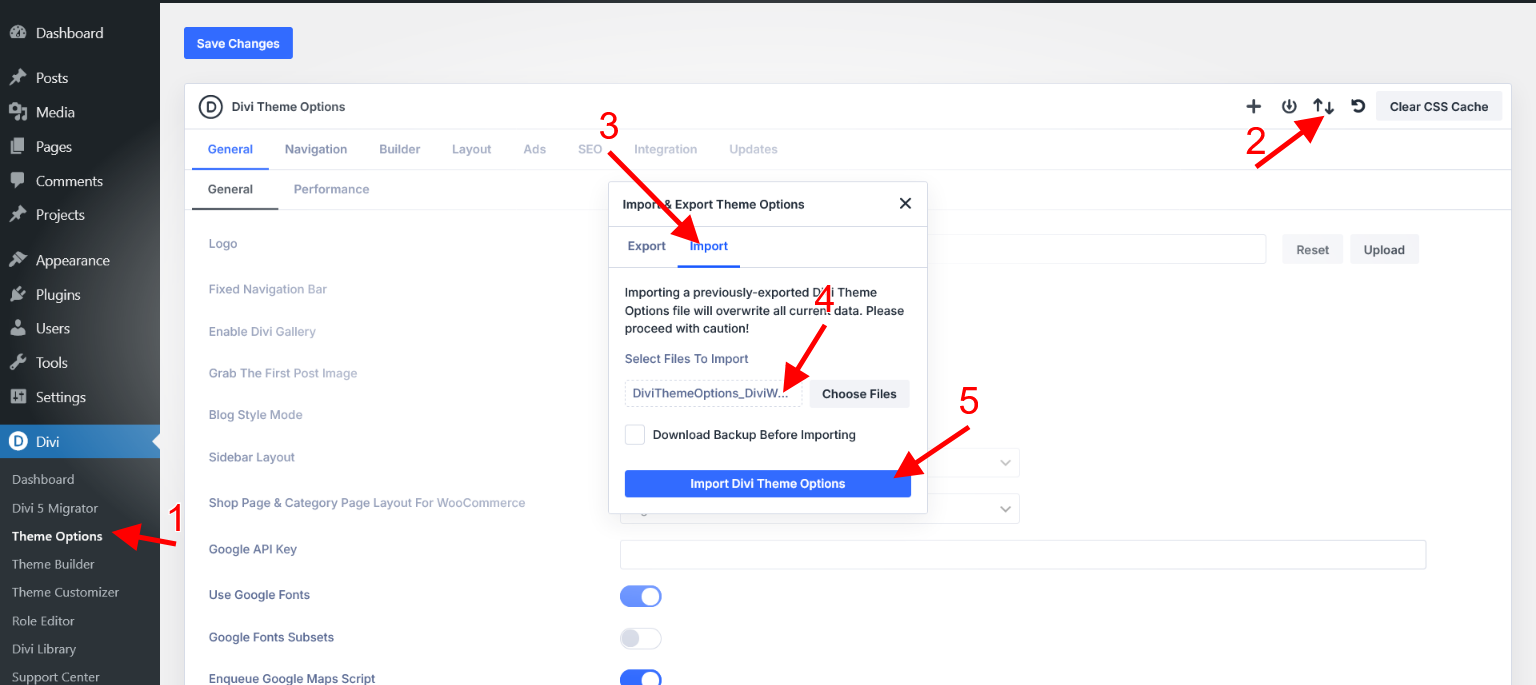Viewport: 1536px width, 685px height.
Task: Close the Import & Export dialog
Action: tap(905, 203)
